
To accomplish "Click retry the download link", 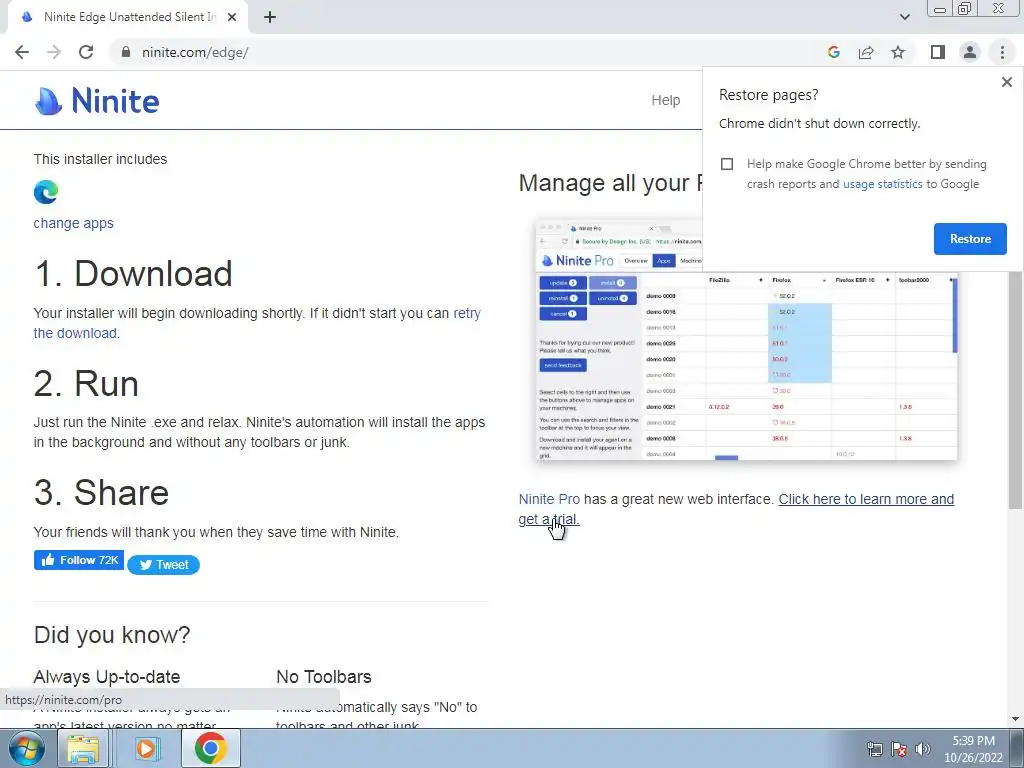I will pyautogui.click(x=257, y=323).
